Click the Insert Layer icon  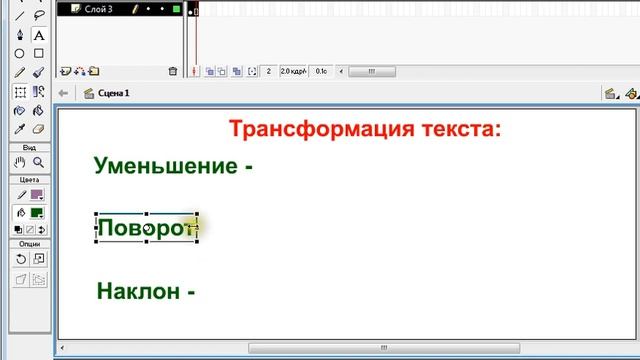(65, 71)
